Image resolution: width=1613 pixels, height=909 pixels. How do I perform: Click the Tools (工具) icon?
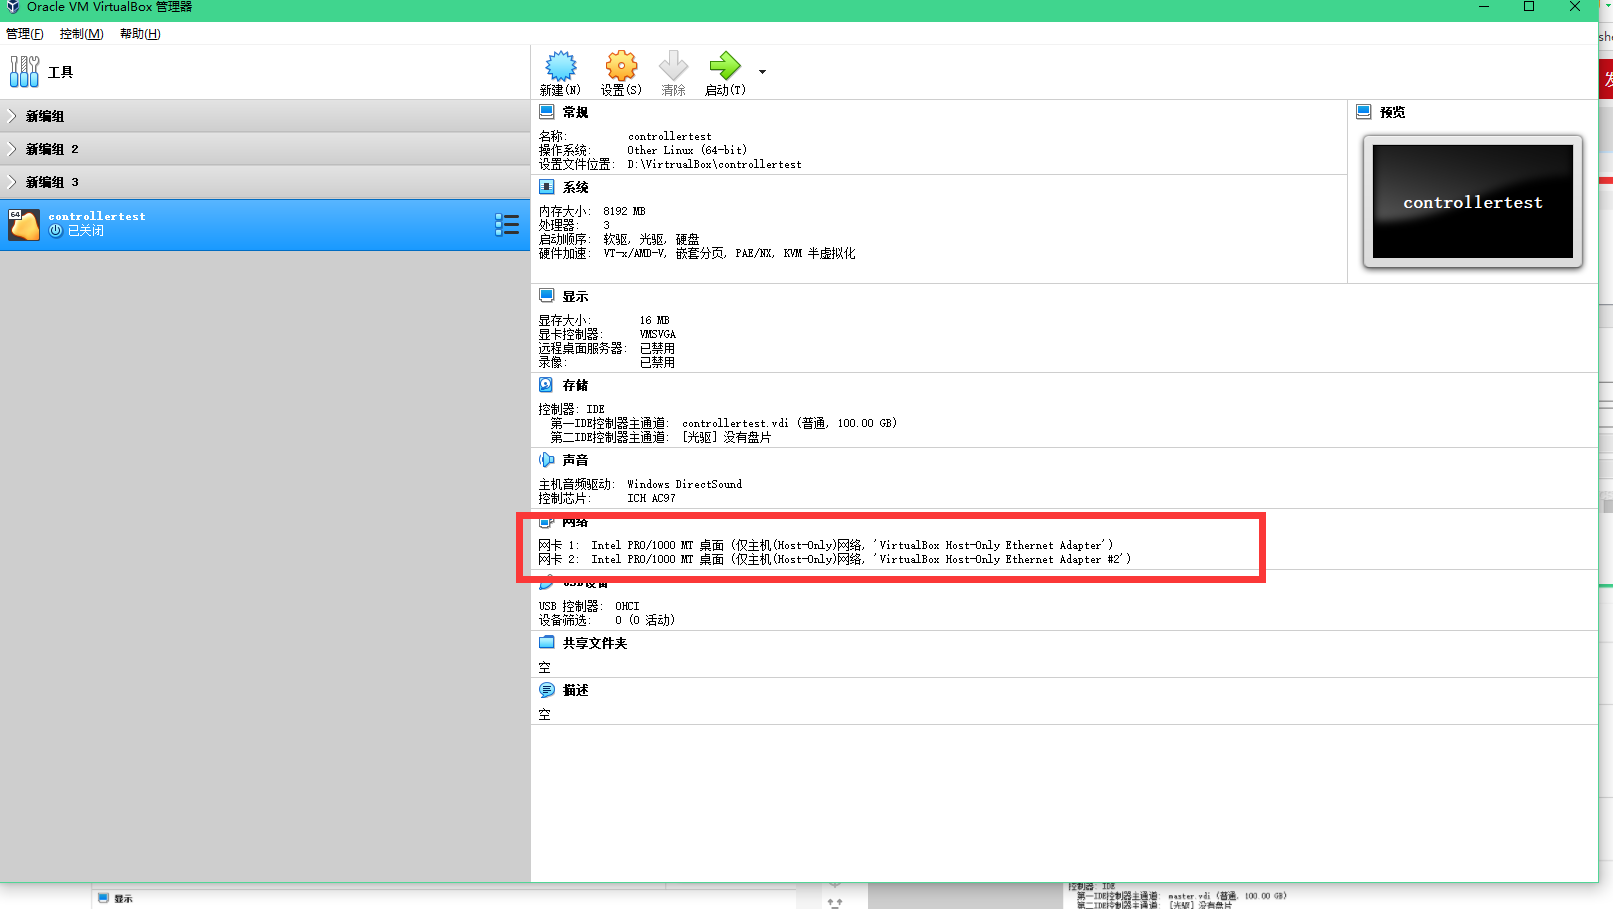tap(24, 71)
